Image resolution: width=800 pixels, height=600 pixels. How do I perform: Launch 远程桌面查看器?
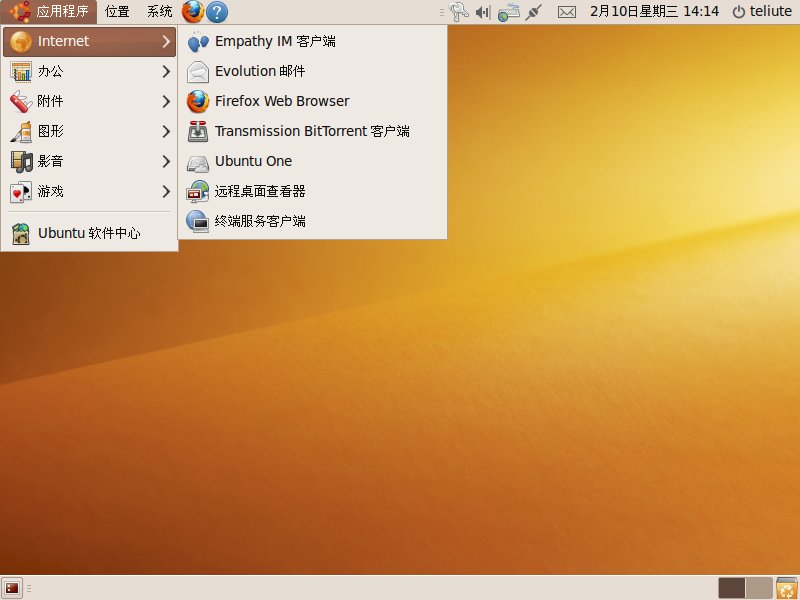coord(312,192)
